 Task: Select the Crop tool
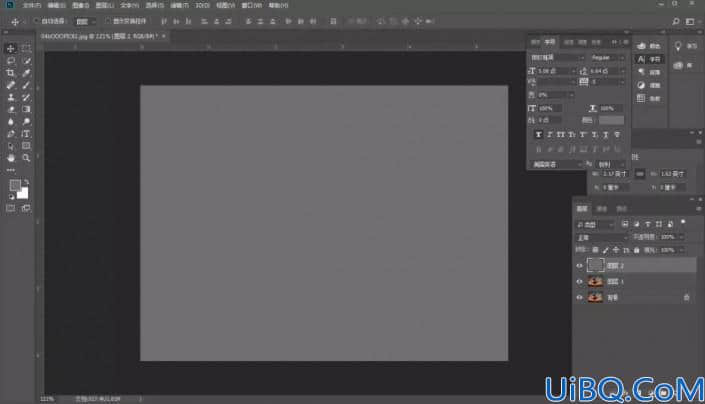pos(11,73)
